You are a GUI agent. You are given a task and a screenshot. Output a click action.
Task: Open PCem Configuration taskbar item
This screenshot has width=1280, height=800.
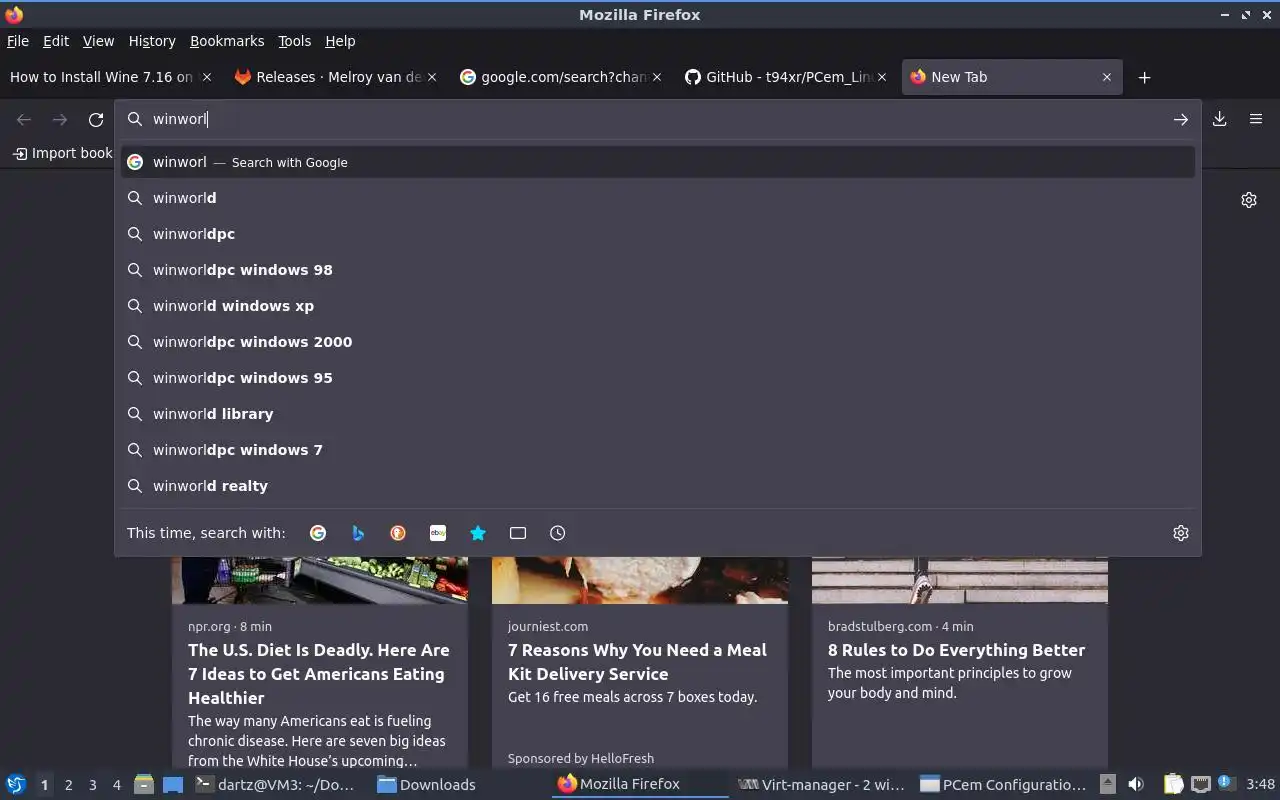click(x=1003, y=785)
